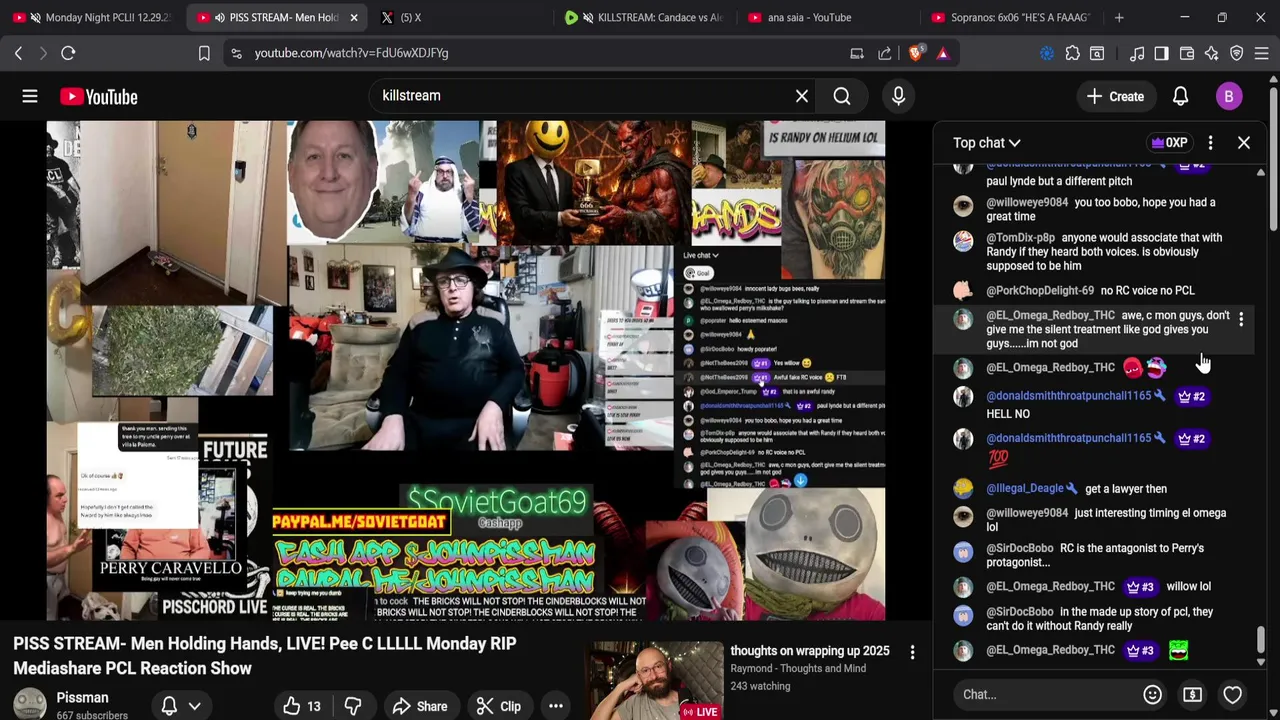Start voice search with the microphone

pyautogui.click(x=898, y=96)
